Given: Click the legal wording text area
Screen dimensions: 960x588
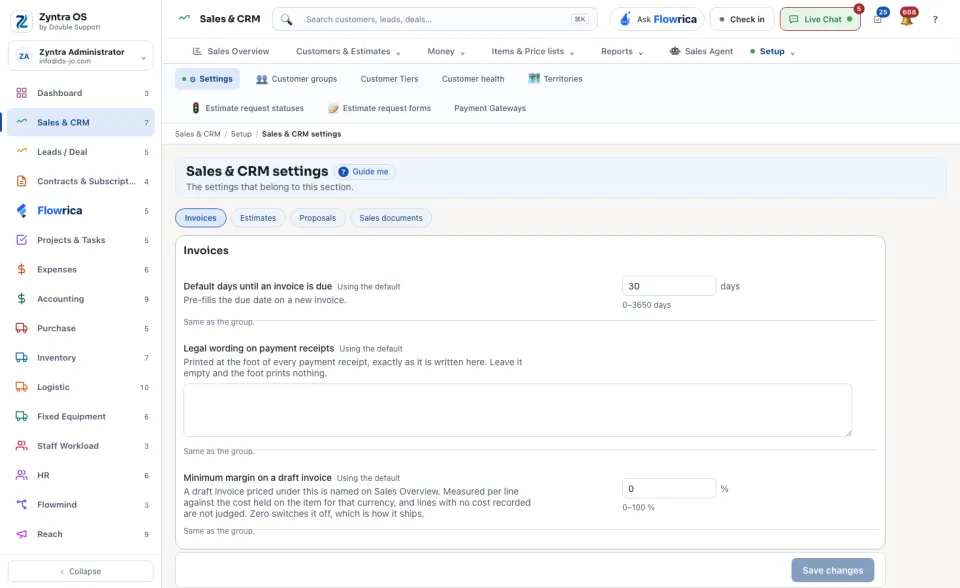Looking at the screenshot, I should (517, 410).
